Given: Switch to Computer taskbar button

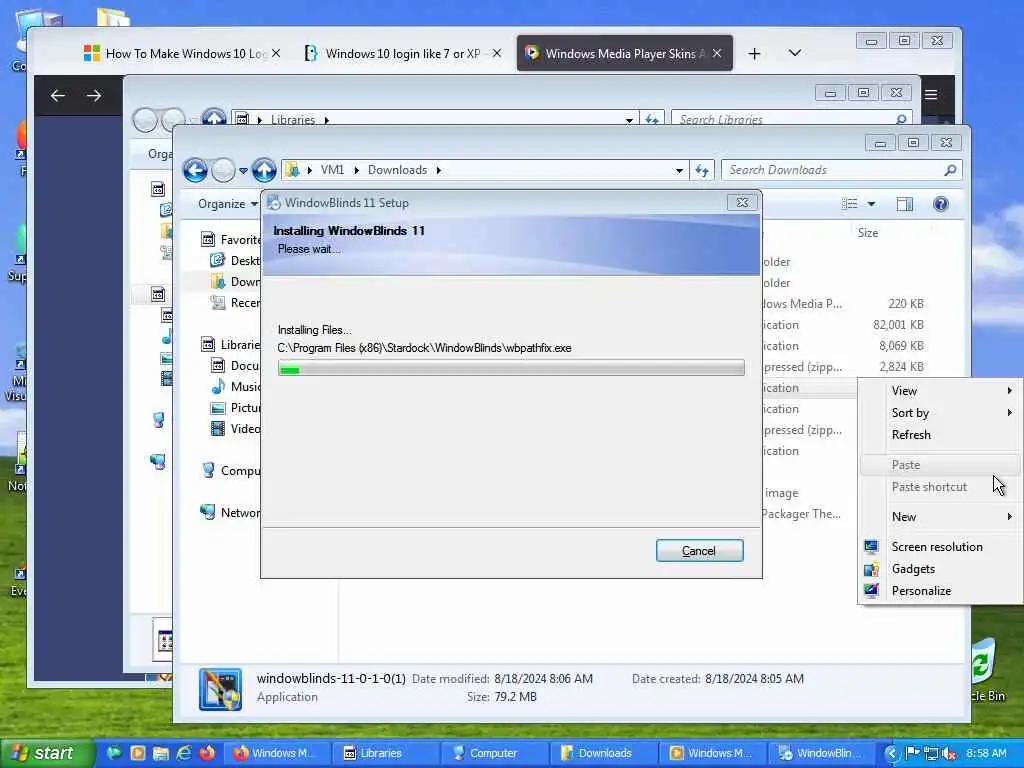Looking at the screenshot, I should 493,753.
